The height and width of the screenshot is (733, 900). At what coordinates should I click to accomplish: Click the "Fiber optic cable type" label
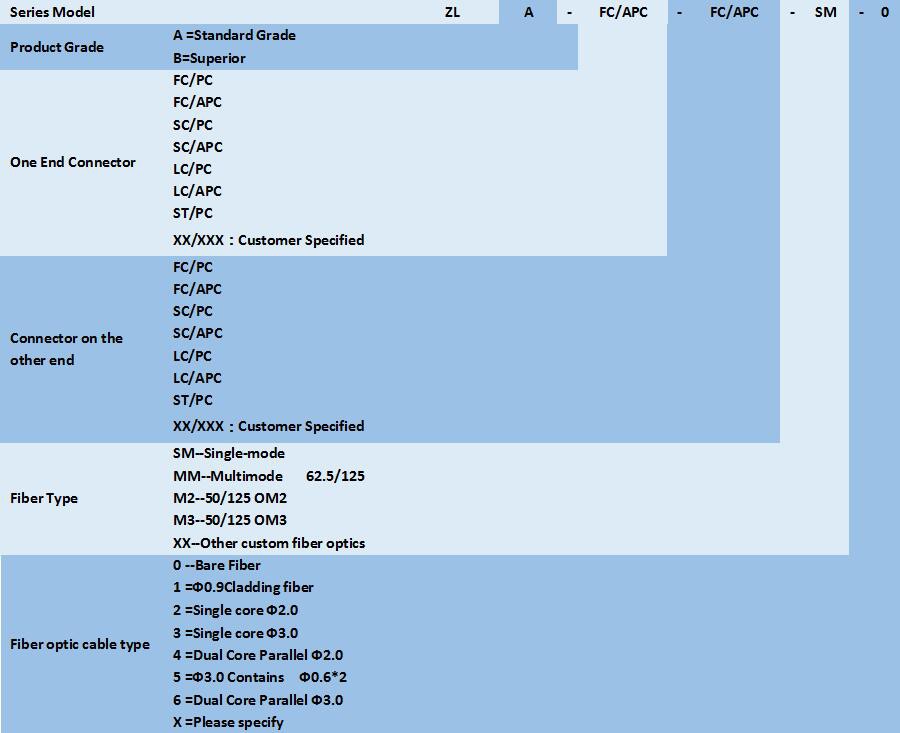click(x=80, y=644)
